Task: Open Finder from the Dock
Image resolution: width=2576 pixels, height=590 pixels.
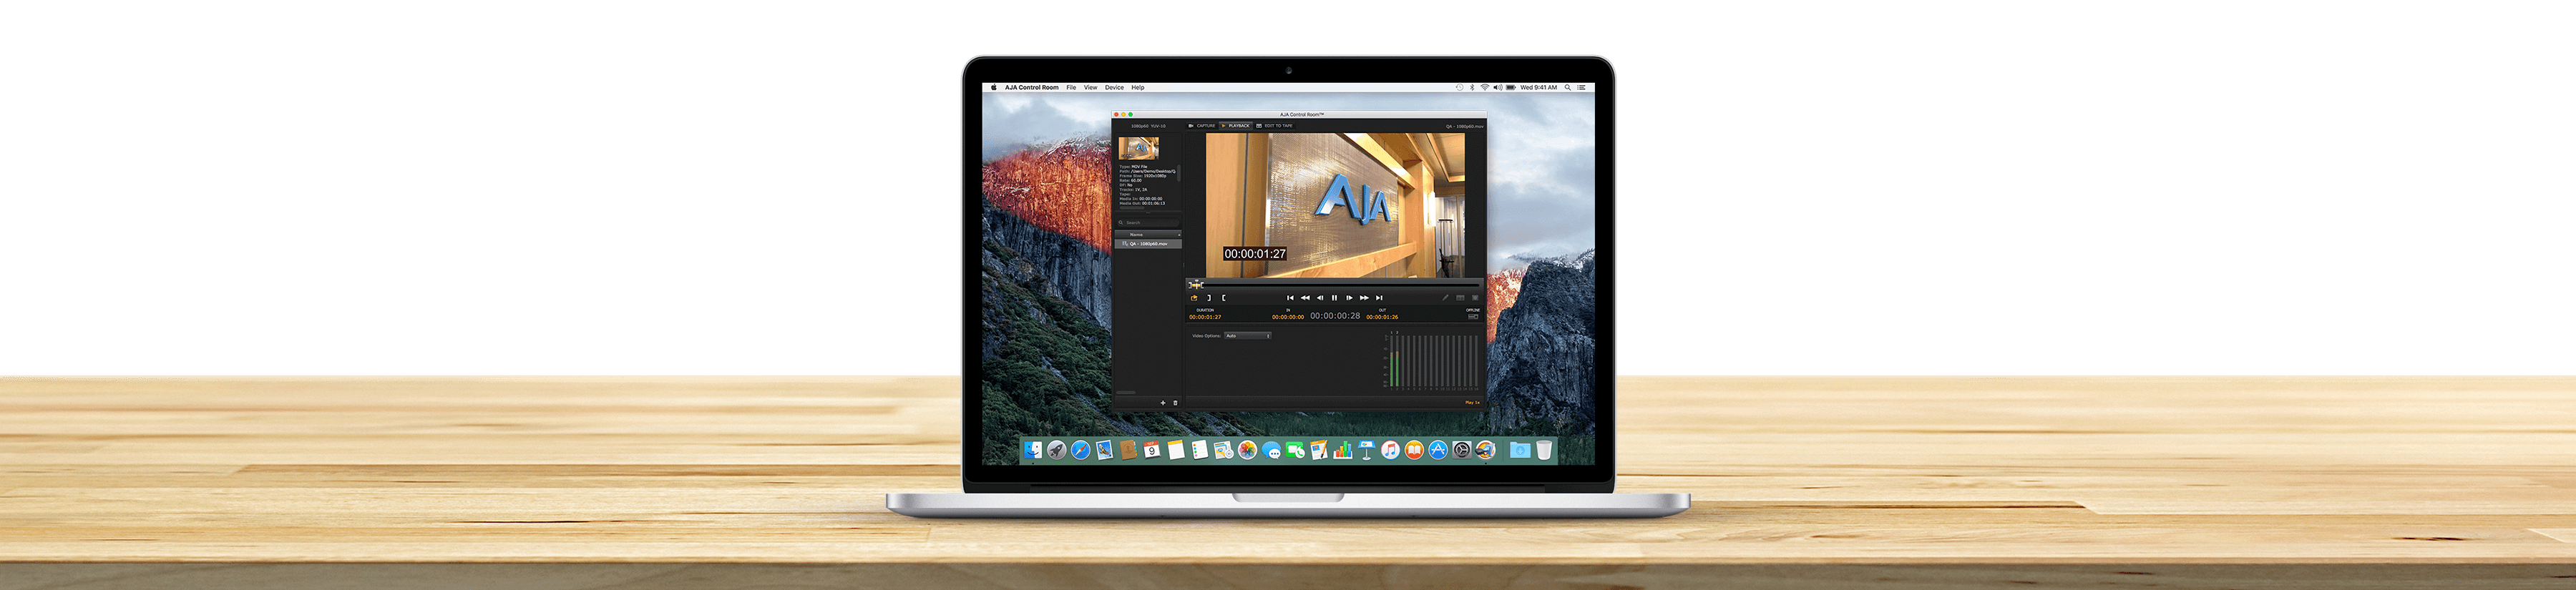Action: (x=1033, y=450)
